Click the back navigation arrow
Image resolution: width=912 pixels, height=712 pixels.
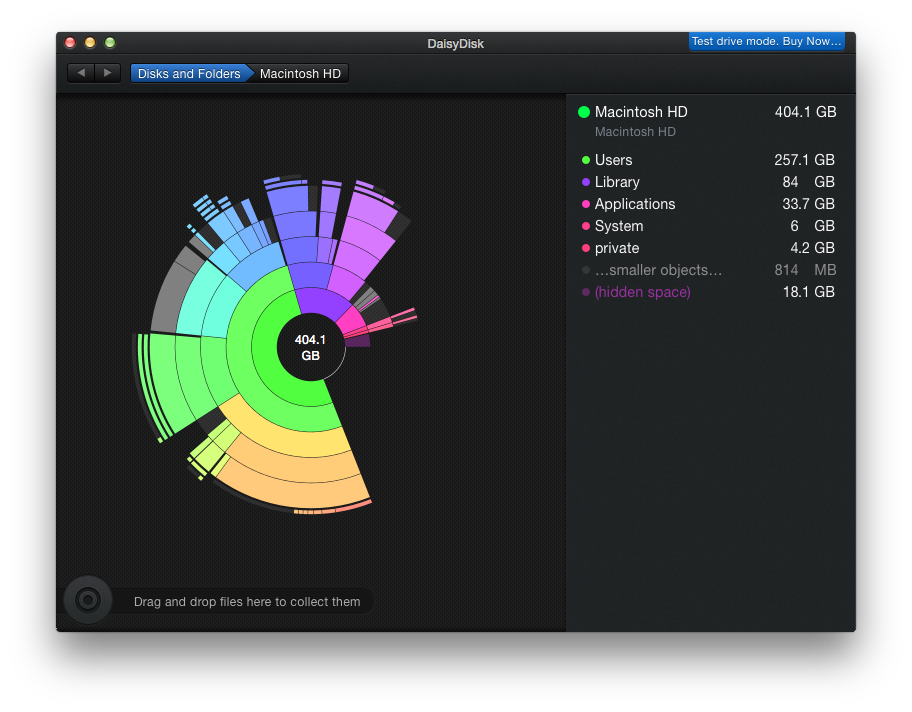(81, 73)
